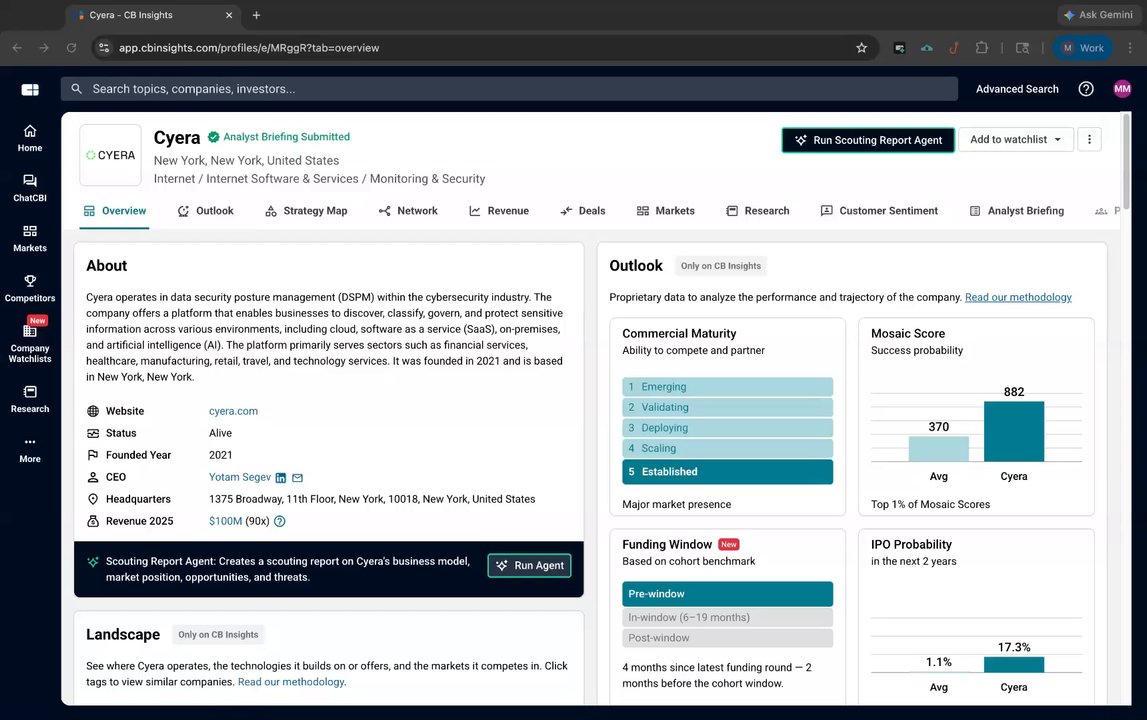Click Run Scouting Report Agent button
The width and height of the screenshot is (1147, 720).
point(868,140)
